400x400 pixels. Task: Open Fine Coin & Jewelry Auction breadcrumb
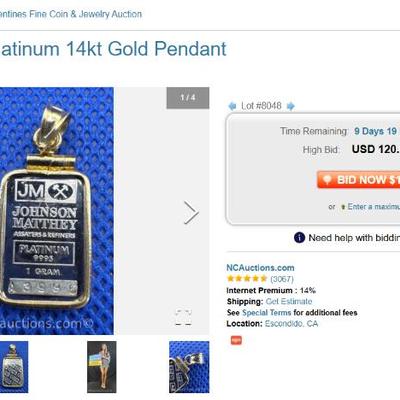(x=71, y=14)
